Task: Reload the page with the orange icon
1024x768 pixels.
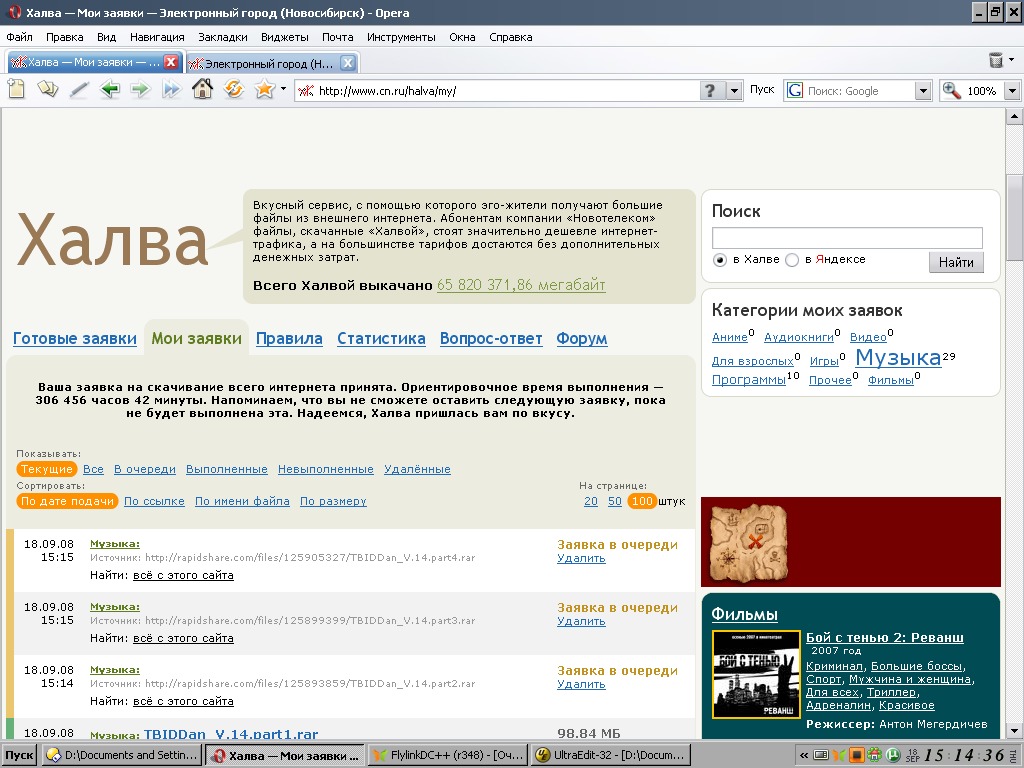Action: coord(234,89)
